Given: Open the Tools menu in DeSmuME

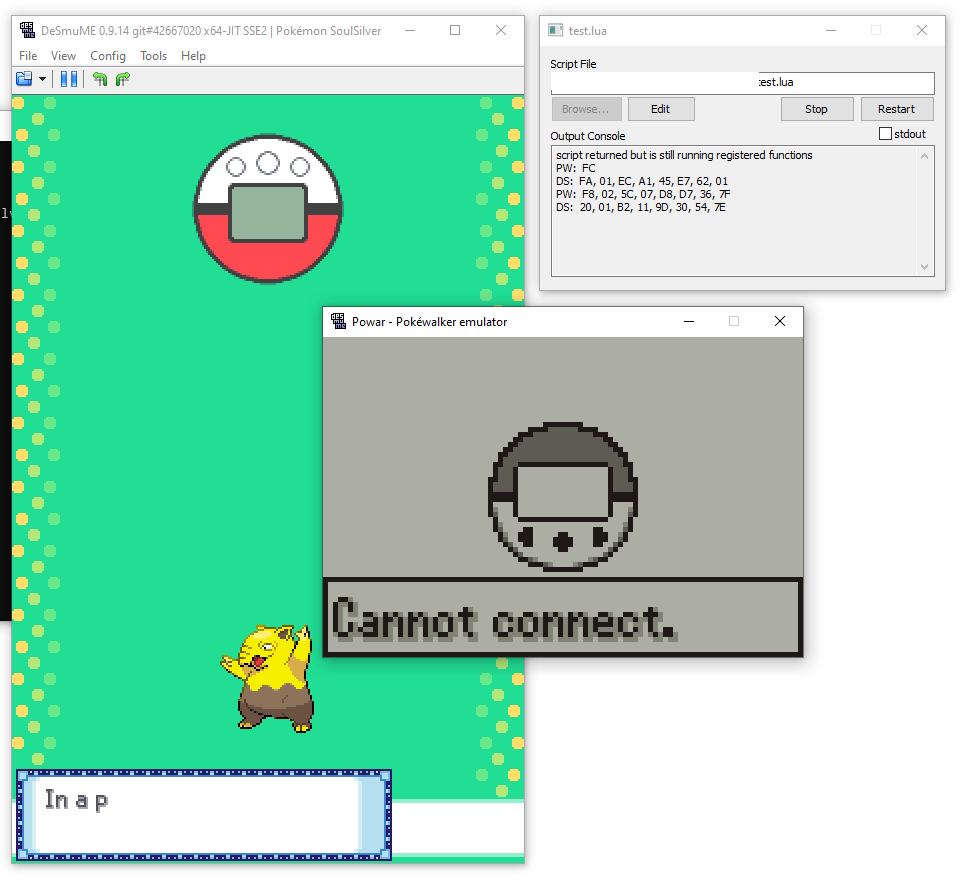Looking at the screenshot, I should [153, 56].
